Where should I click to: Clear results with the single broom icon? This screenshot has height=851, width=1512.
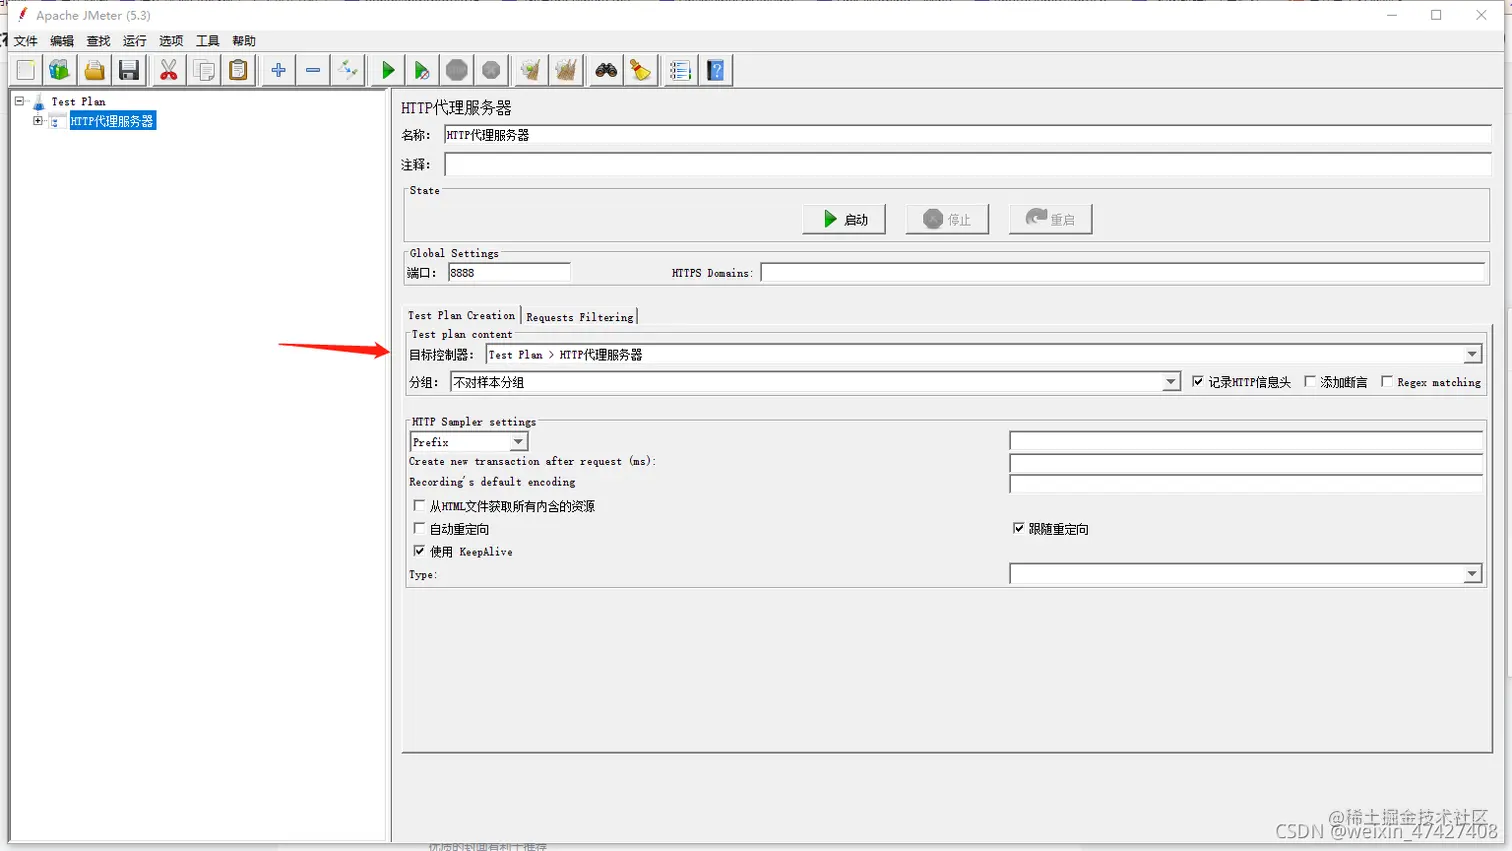tap(531, 70)
